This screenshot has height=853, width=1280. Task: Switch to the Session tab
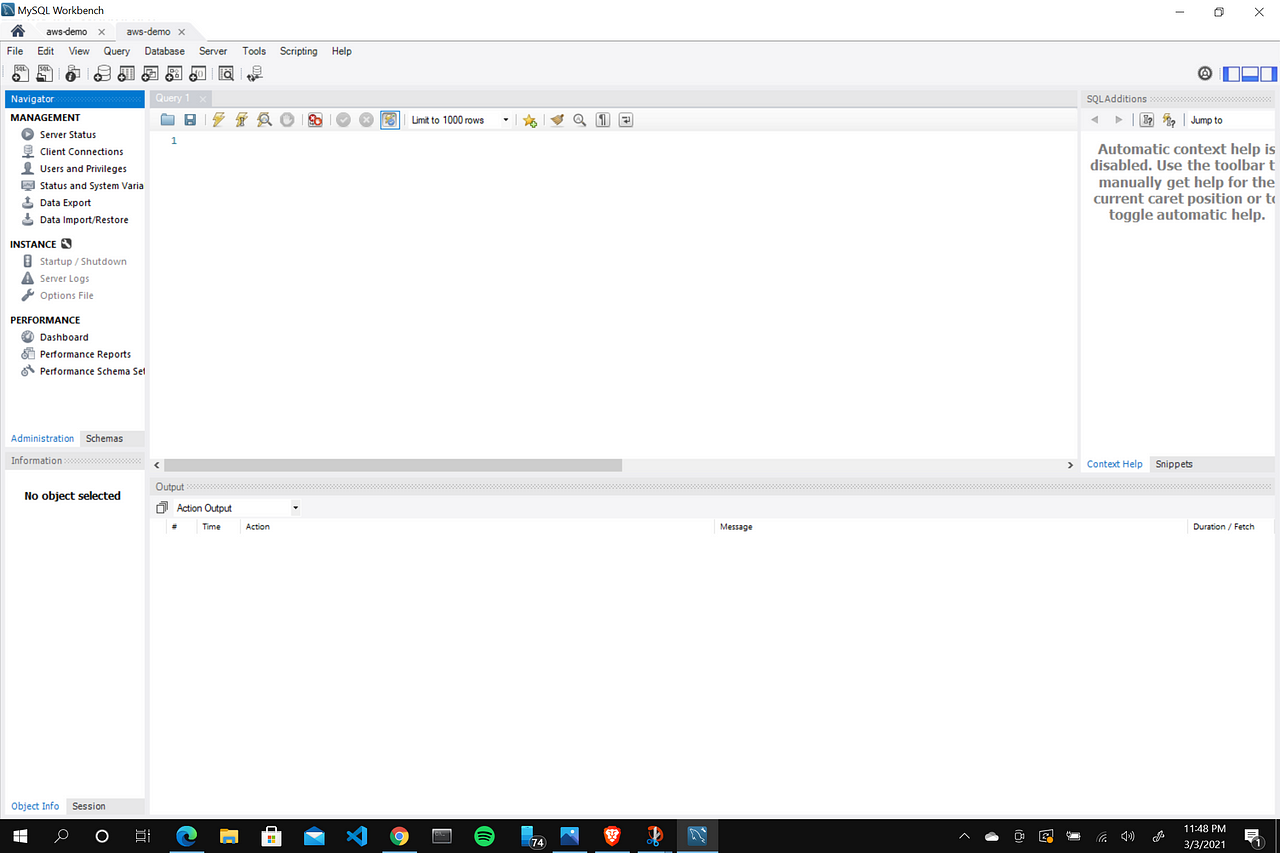[88, 806]
